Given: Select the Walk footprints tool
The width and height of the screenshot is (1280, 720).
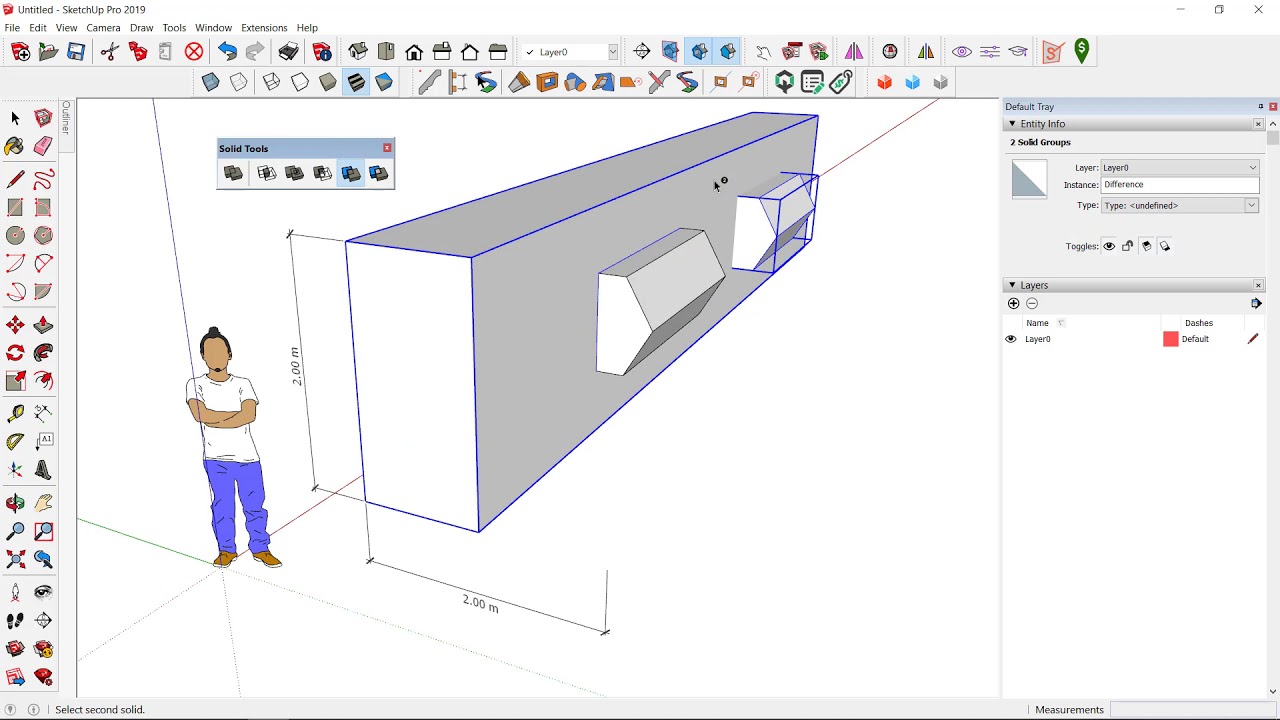Looking at the screenshot, I should coord(15,620).
